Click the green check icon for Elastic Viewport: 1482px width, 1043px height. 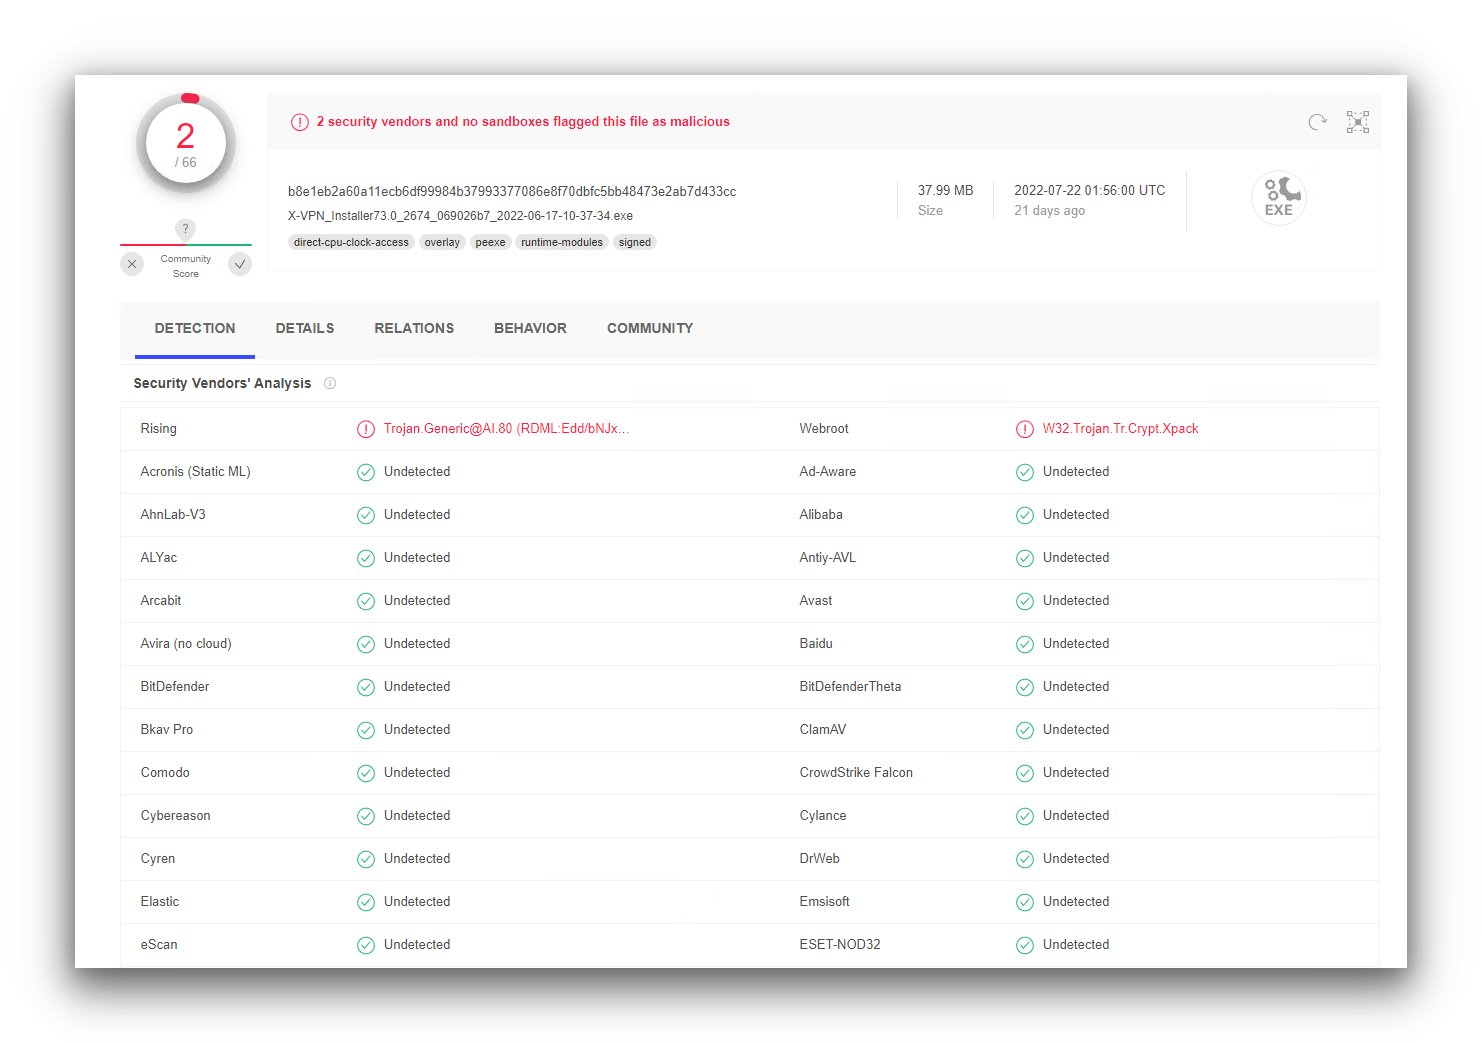point(366,902)
